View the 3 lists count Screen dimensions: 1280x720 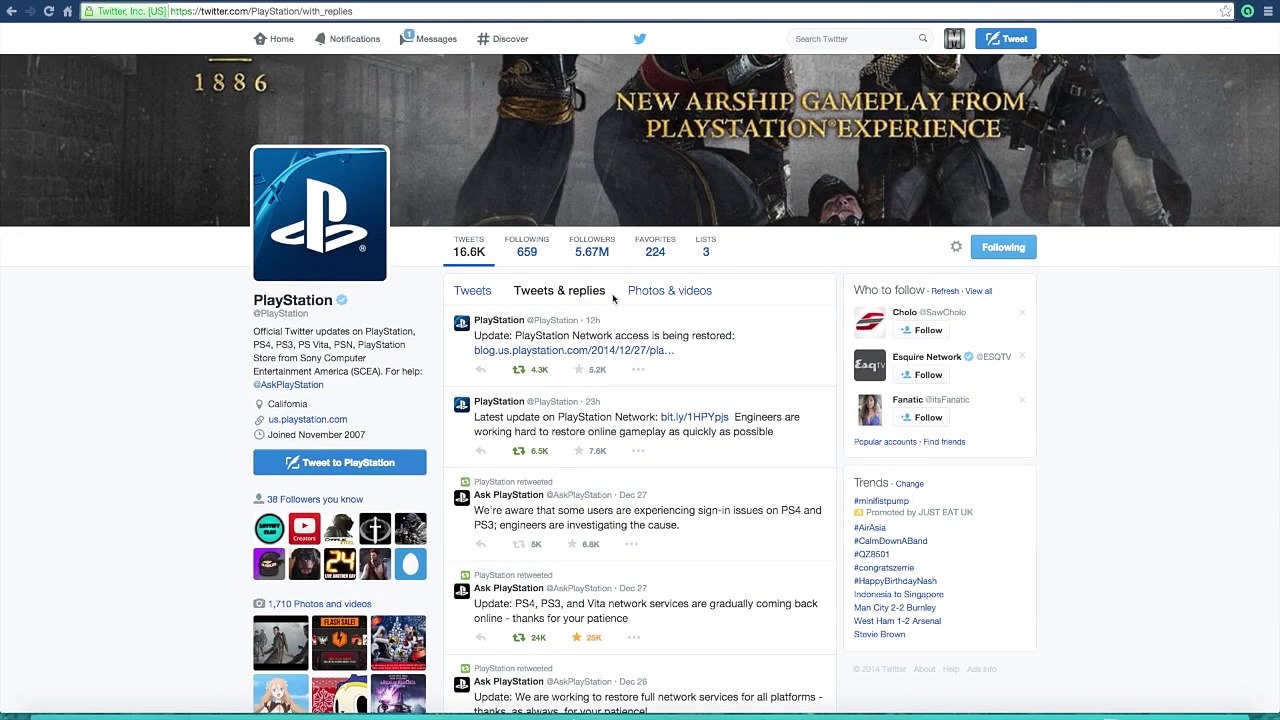point(706,247)
